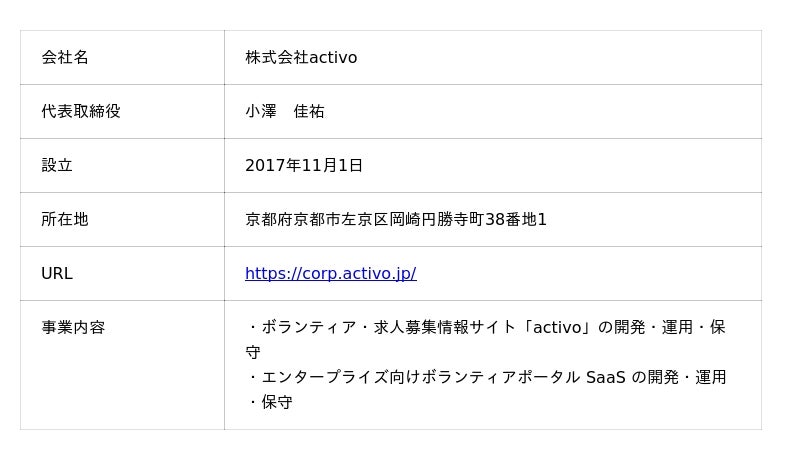Click the 守 character on the wrapped line
Viewport: 800px width, 460px height.
[x=253, y=352]
